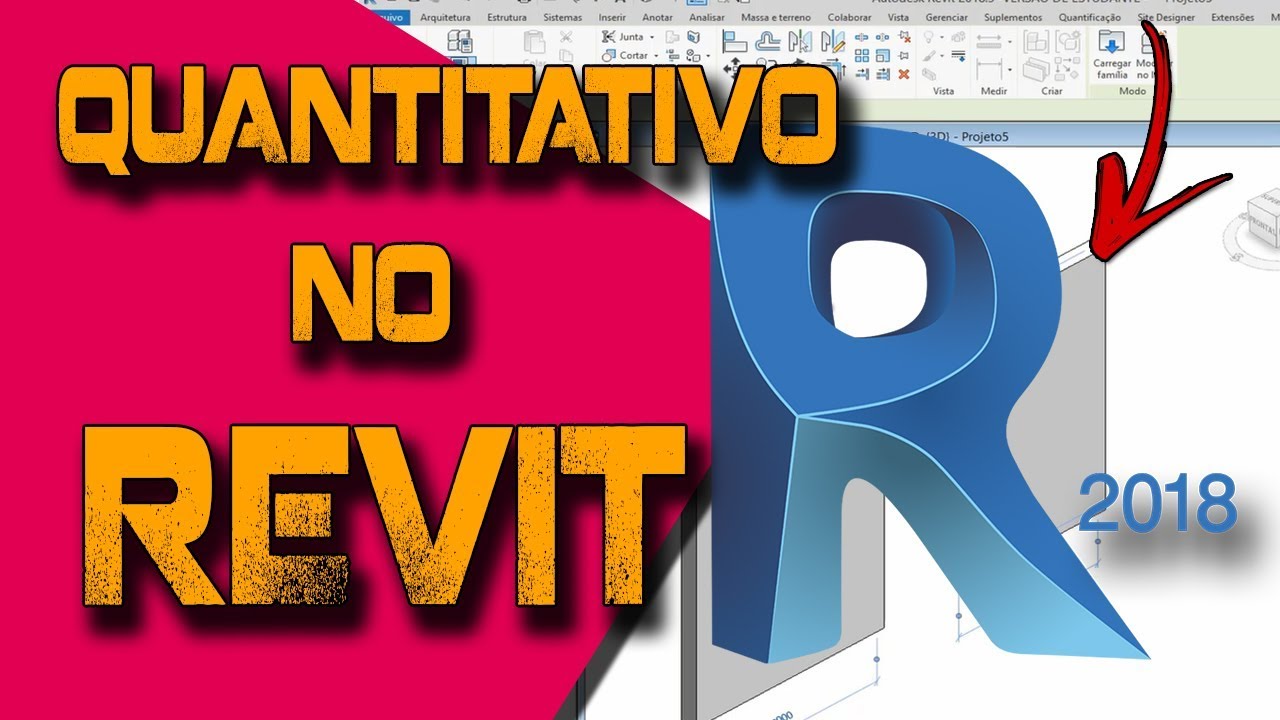Select Split with gap tool
The height and width of the screenshot is (720, 1280).
pos(882,37)
